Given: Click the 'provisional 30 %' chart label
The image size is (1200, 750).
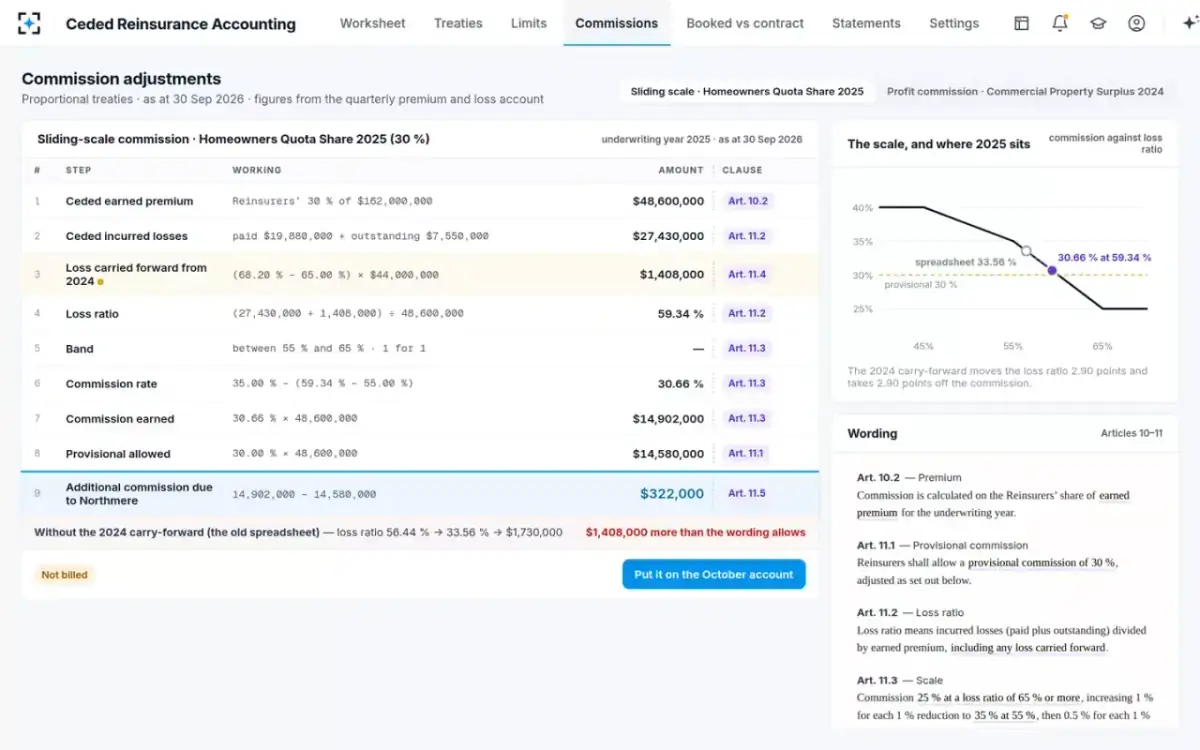Looking at the screenshot, I should (x=920, y=285).
